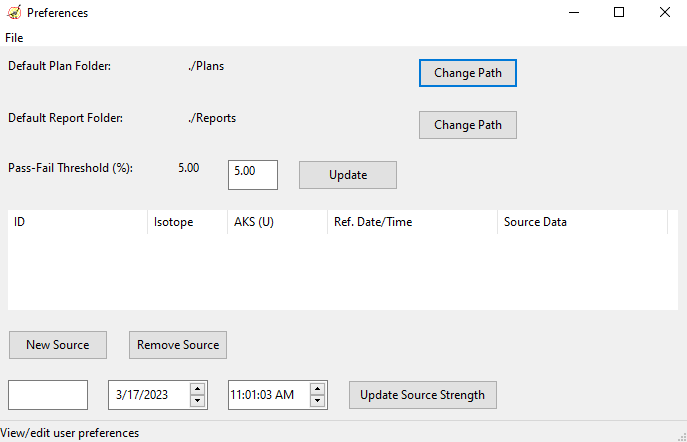687x442 pixels.
Task: Sort by the ID column header
Action: click(x=78, y=222)
